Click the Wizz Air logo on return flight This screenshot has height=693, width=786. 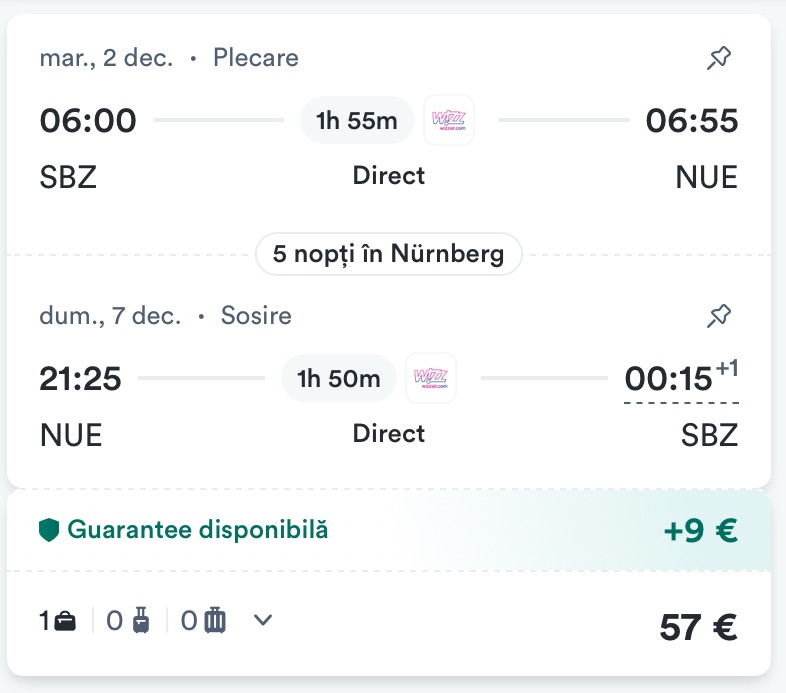431,379
